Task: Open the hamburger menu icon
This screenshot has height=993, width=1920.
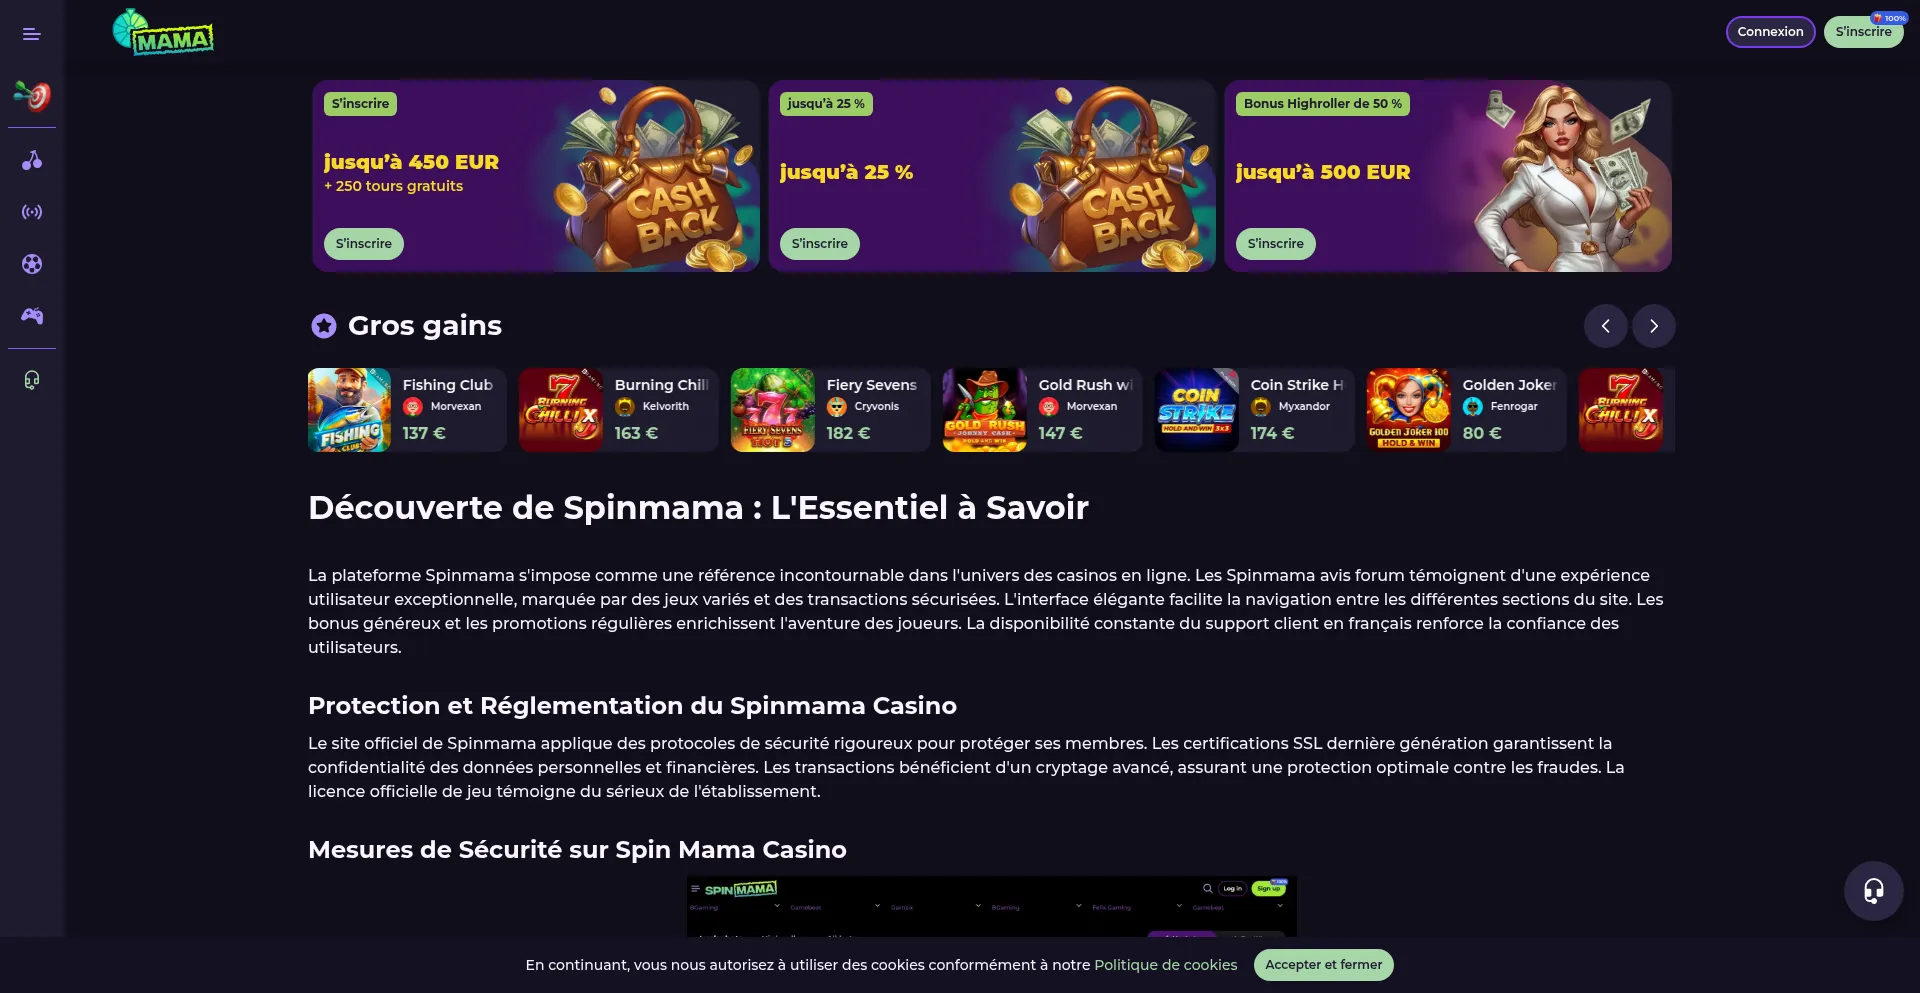Action: click(x=32, y=34)
